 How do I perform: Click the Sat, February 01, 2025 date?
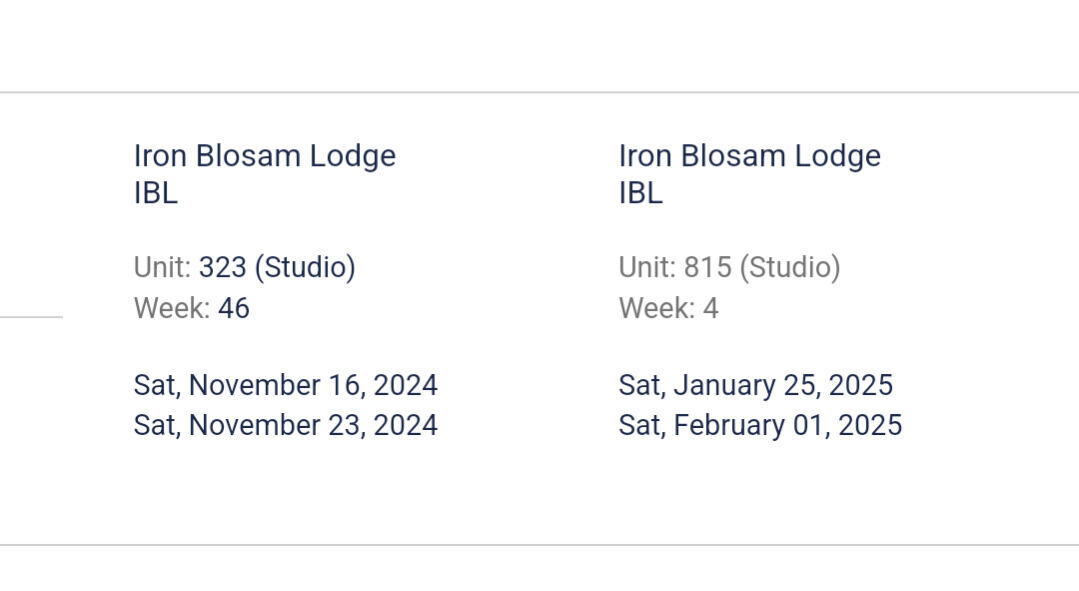pos(760,426)
